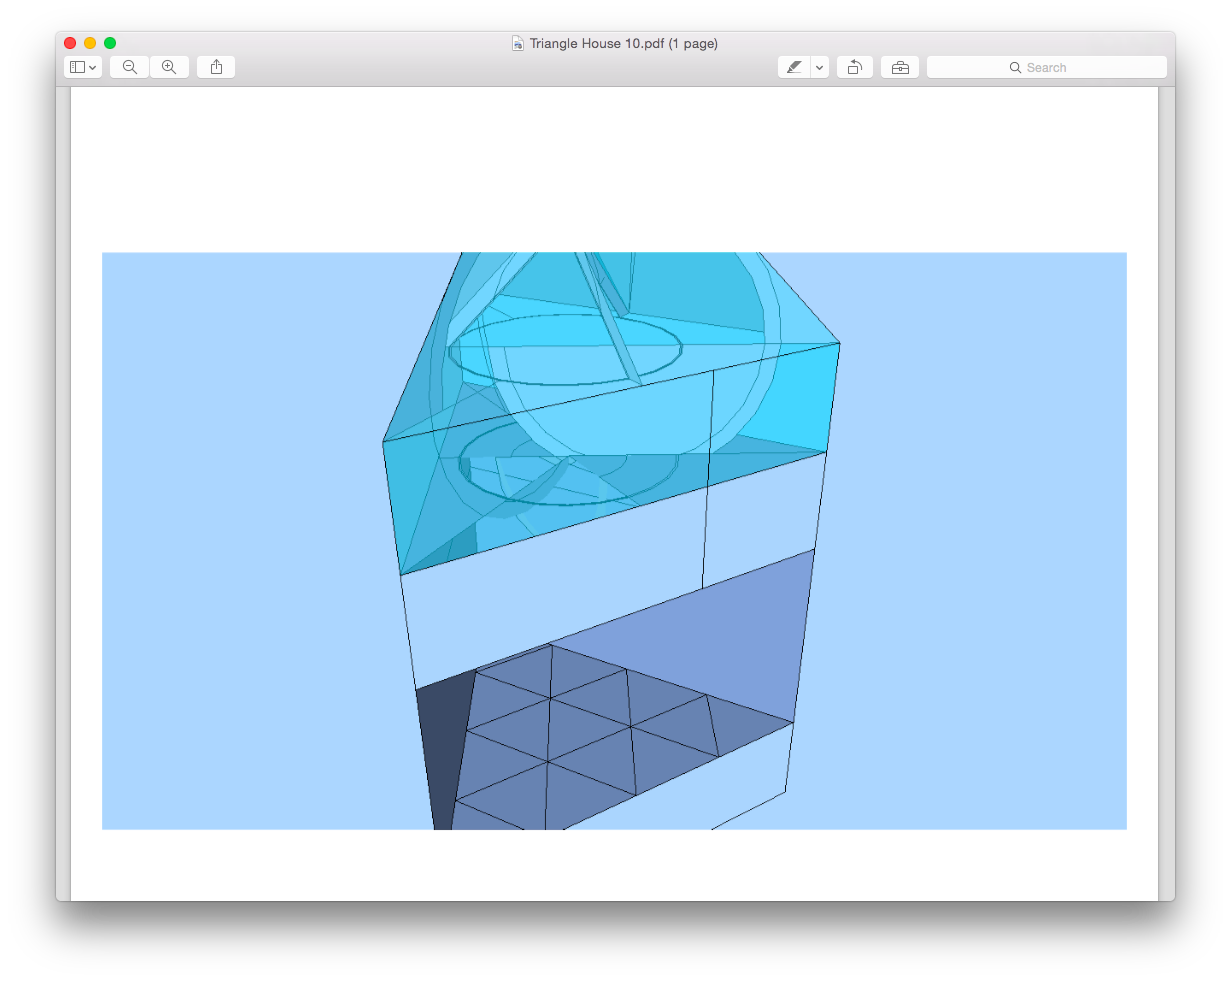Image resolution: width=1231 pixels, height=981 pixels.
Task: Show the Markup toolbar toolbox
Action: [x=900, y=67]
